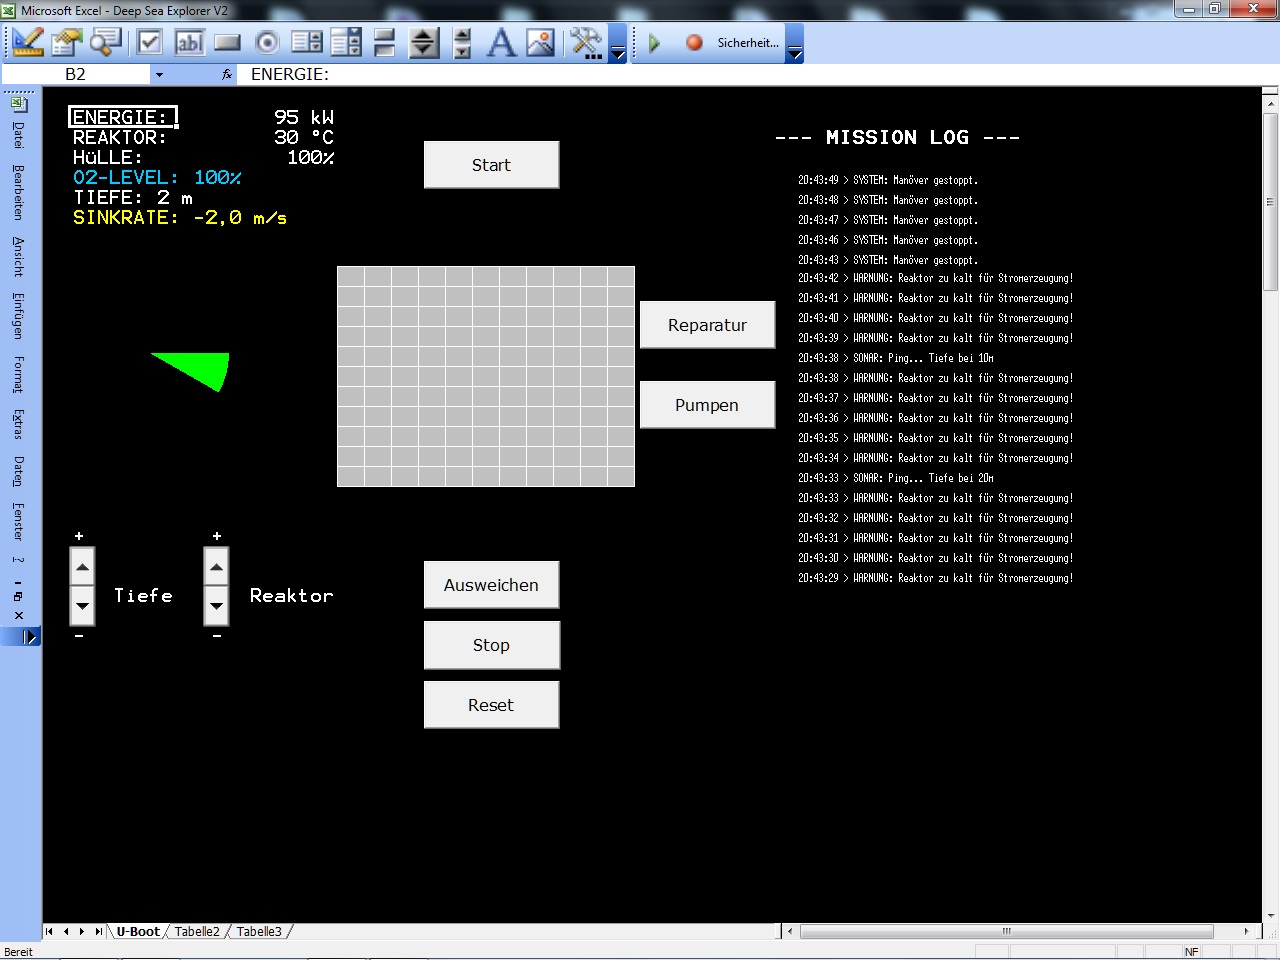Image resolution: width=1280 pixels, height=960 pixels.
Task: Restore the workbook window in the menu bar
Action: (x=19, y=597)
